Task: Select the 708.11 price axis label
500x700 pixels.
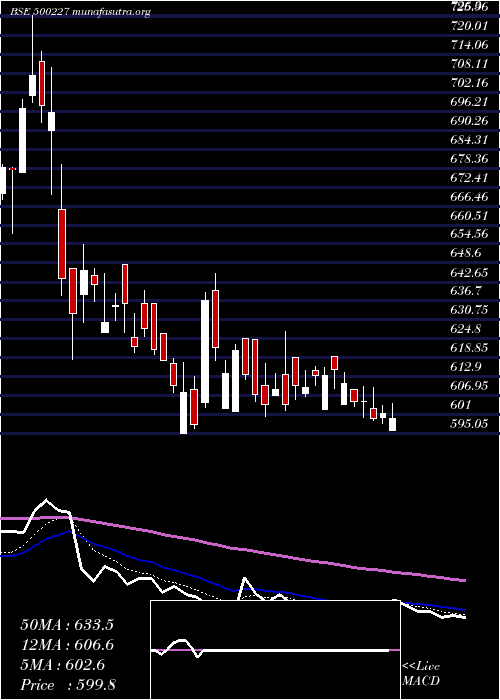Action: tap(468, 64)
